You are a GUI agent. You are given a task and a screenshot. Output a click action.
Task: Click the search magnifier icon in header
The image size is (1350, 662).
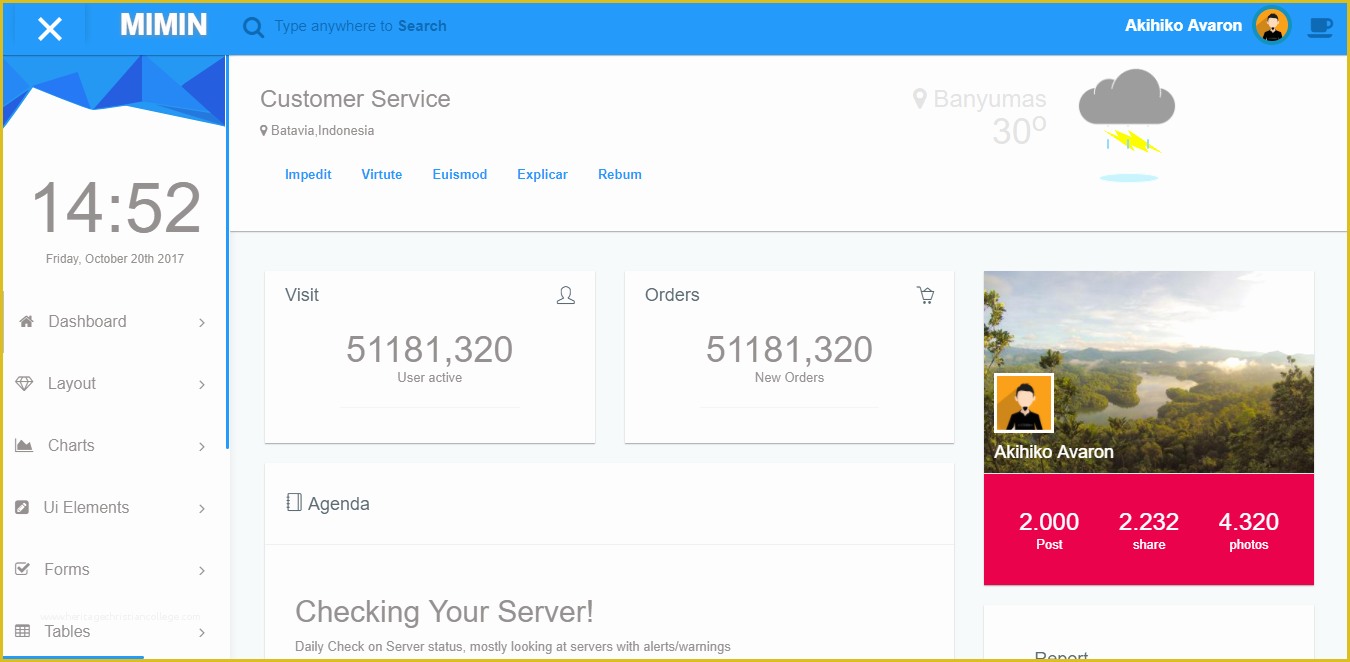(252, 26)
